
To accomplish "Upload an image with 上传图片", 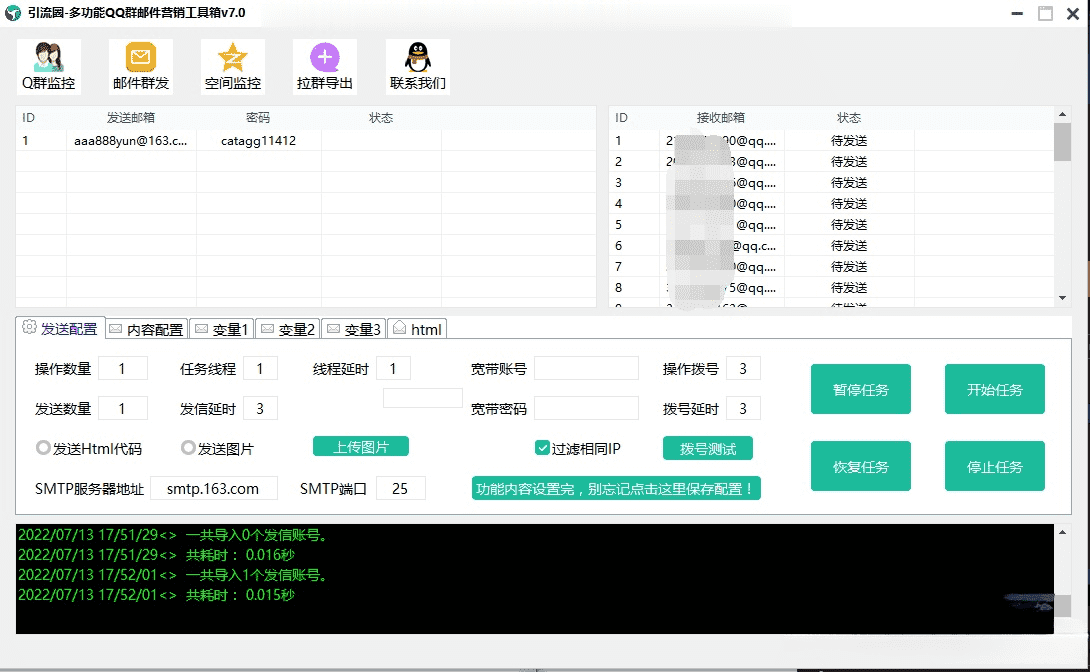I will (x=360, y=447).
